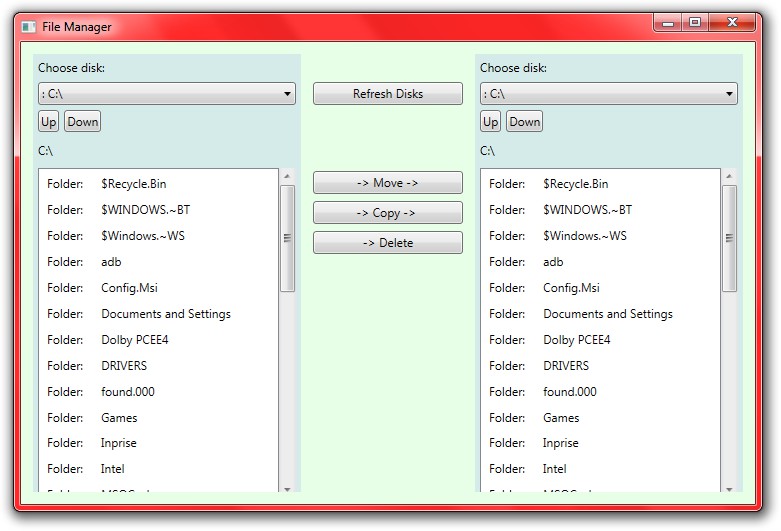Click the -> Move -> button
The width and height of the screenshot is (781, 531).
(x=388, y=183)
